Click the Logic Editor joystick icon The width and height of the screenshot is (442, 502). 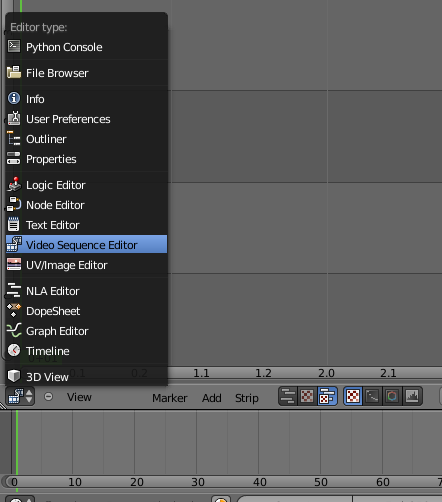[x=14, y=184]
